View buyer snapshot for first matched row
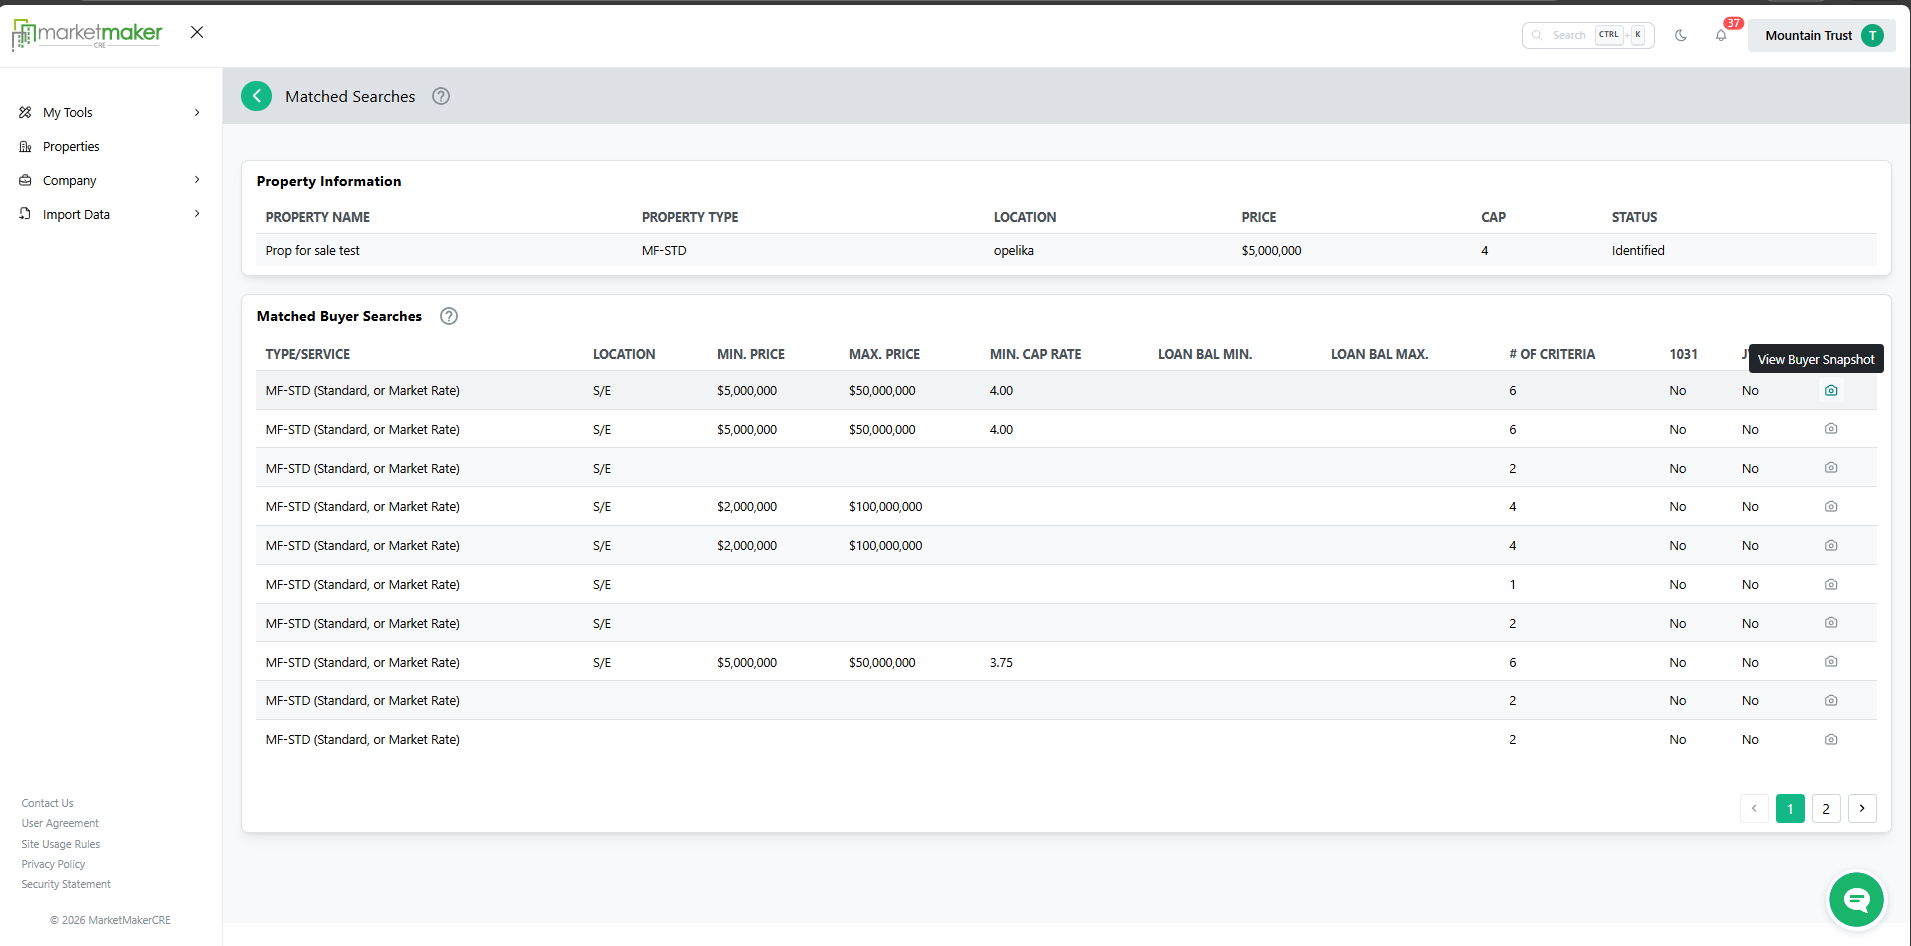Image resolution: width=1911 pixels, height=946 pixels. coord(1830,391)
